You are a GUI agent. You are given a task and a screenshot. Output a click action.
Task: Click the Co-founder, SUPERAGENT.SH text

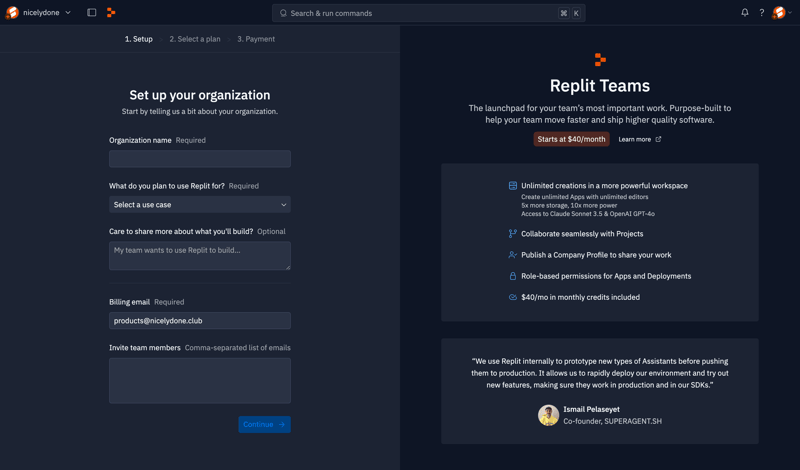(613, 421)
